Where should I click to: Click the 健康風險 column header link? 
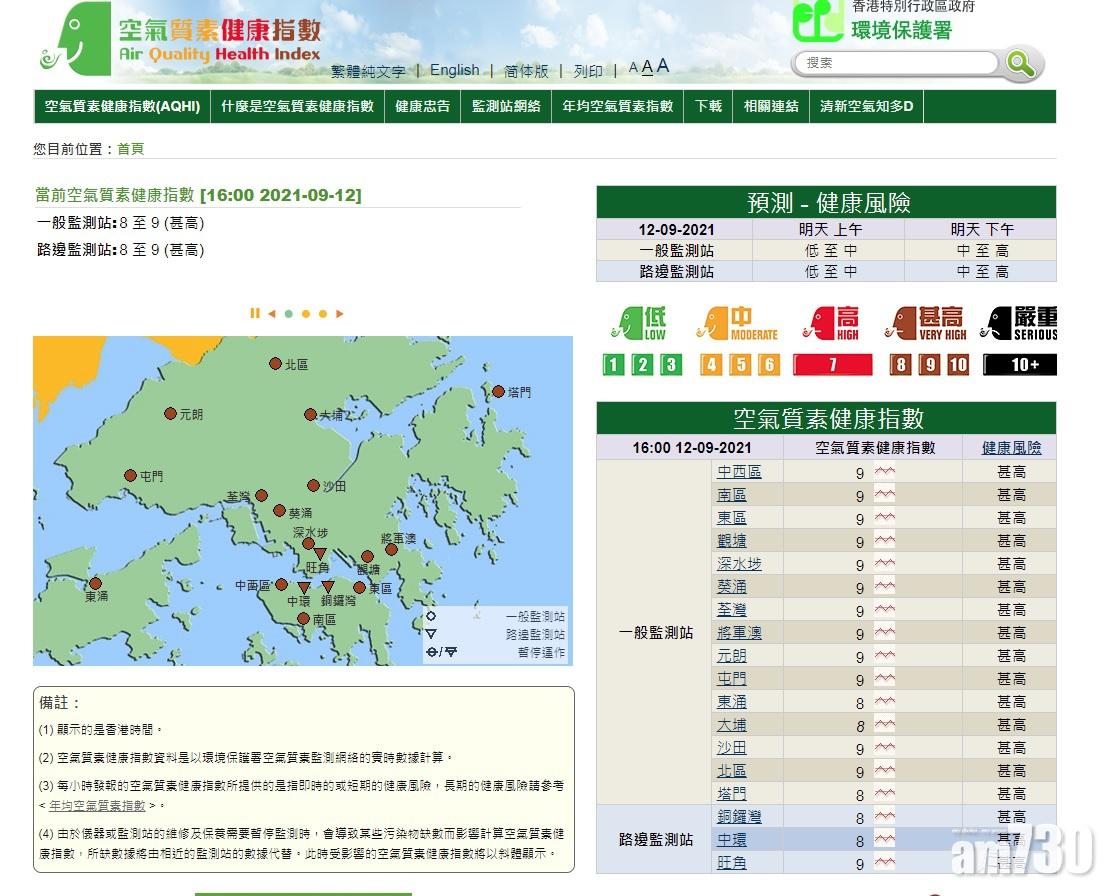click(1011, 448)
